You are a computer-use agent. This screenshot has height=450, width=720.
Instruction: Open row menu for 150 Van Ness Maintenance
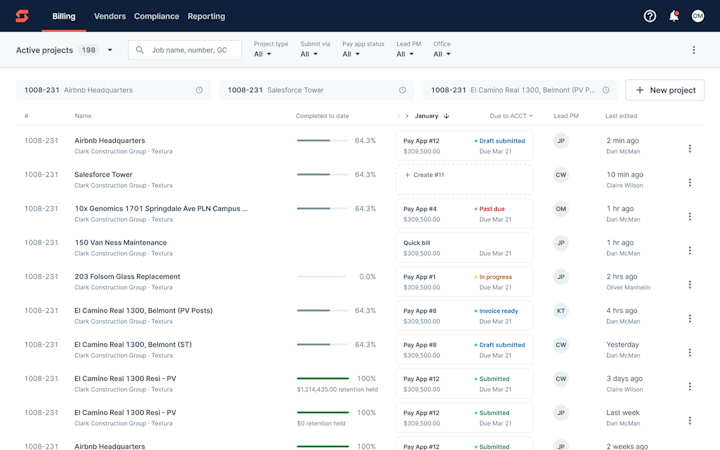690,250
